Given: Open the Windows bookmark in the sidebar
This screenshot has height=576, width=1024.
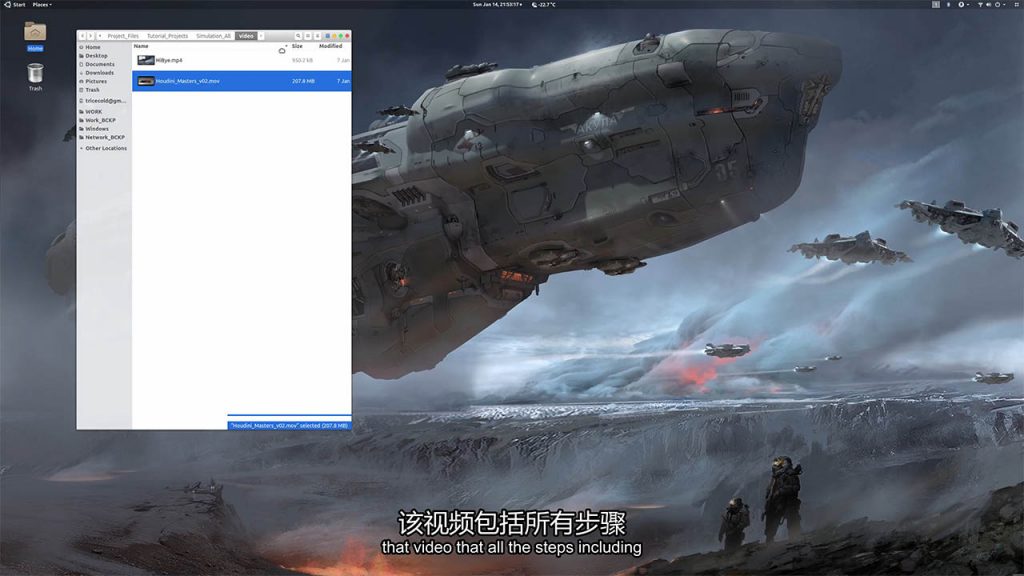Looking at the screenshot, I should [94, 129].
